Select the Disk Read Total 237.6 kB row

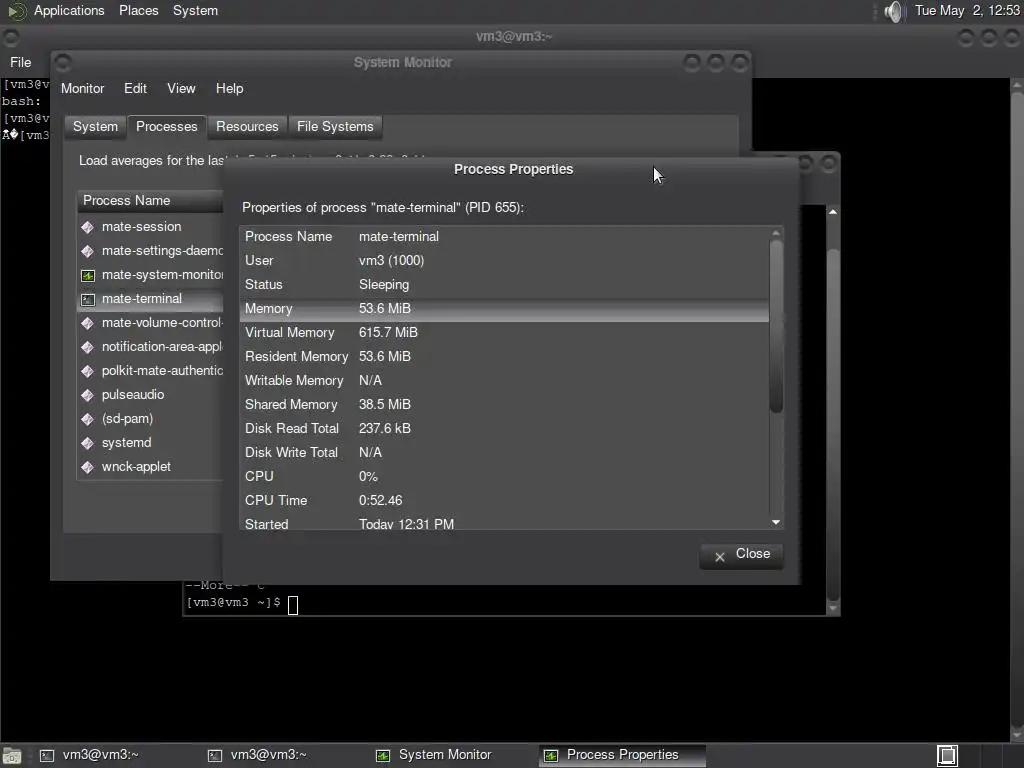pos(504,428)
